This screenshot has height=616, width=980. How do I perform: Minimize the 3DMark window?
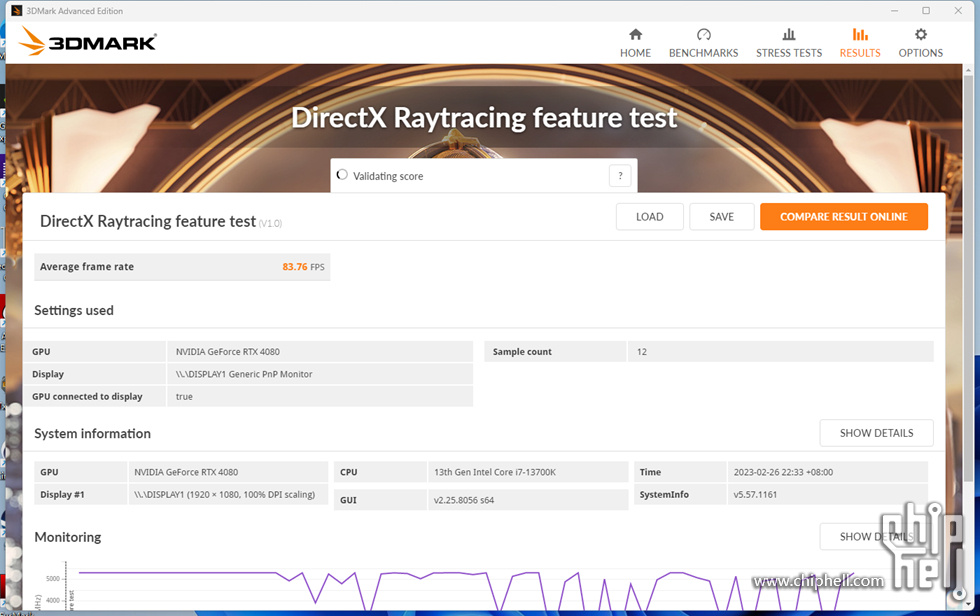point(891,11)
